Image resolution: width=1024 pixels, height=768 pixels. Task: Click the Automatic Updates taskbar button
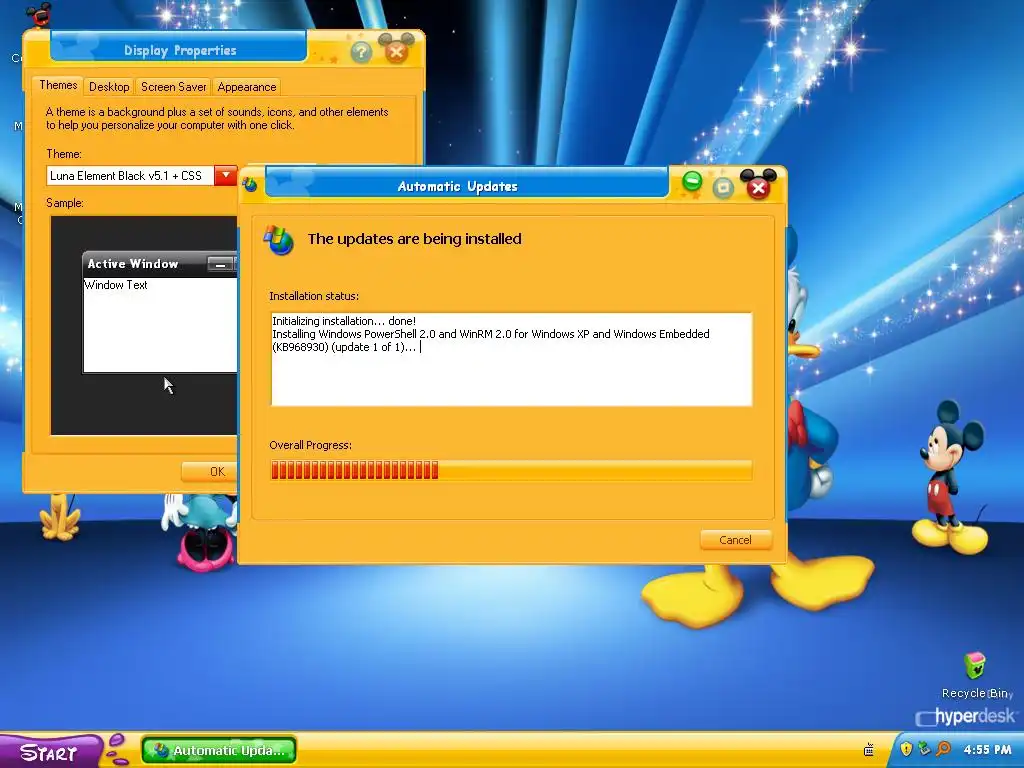pyautogui.click(x=219, y=750)
